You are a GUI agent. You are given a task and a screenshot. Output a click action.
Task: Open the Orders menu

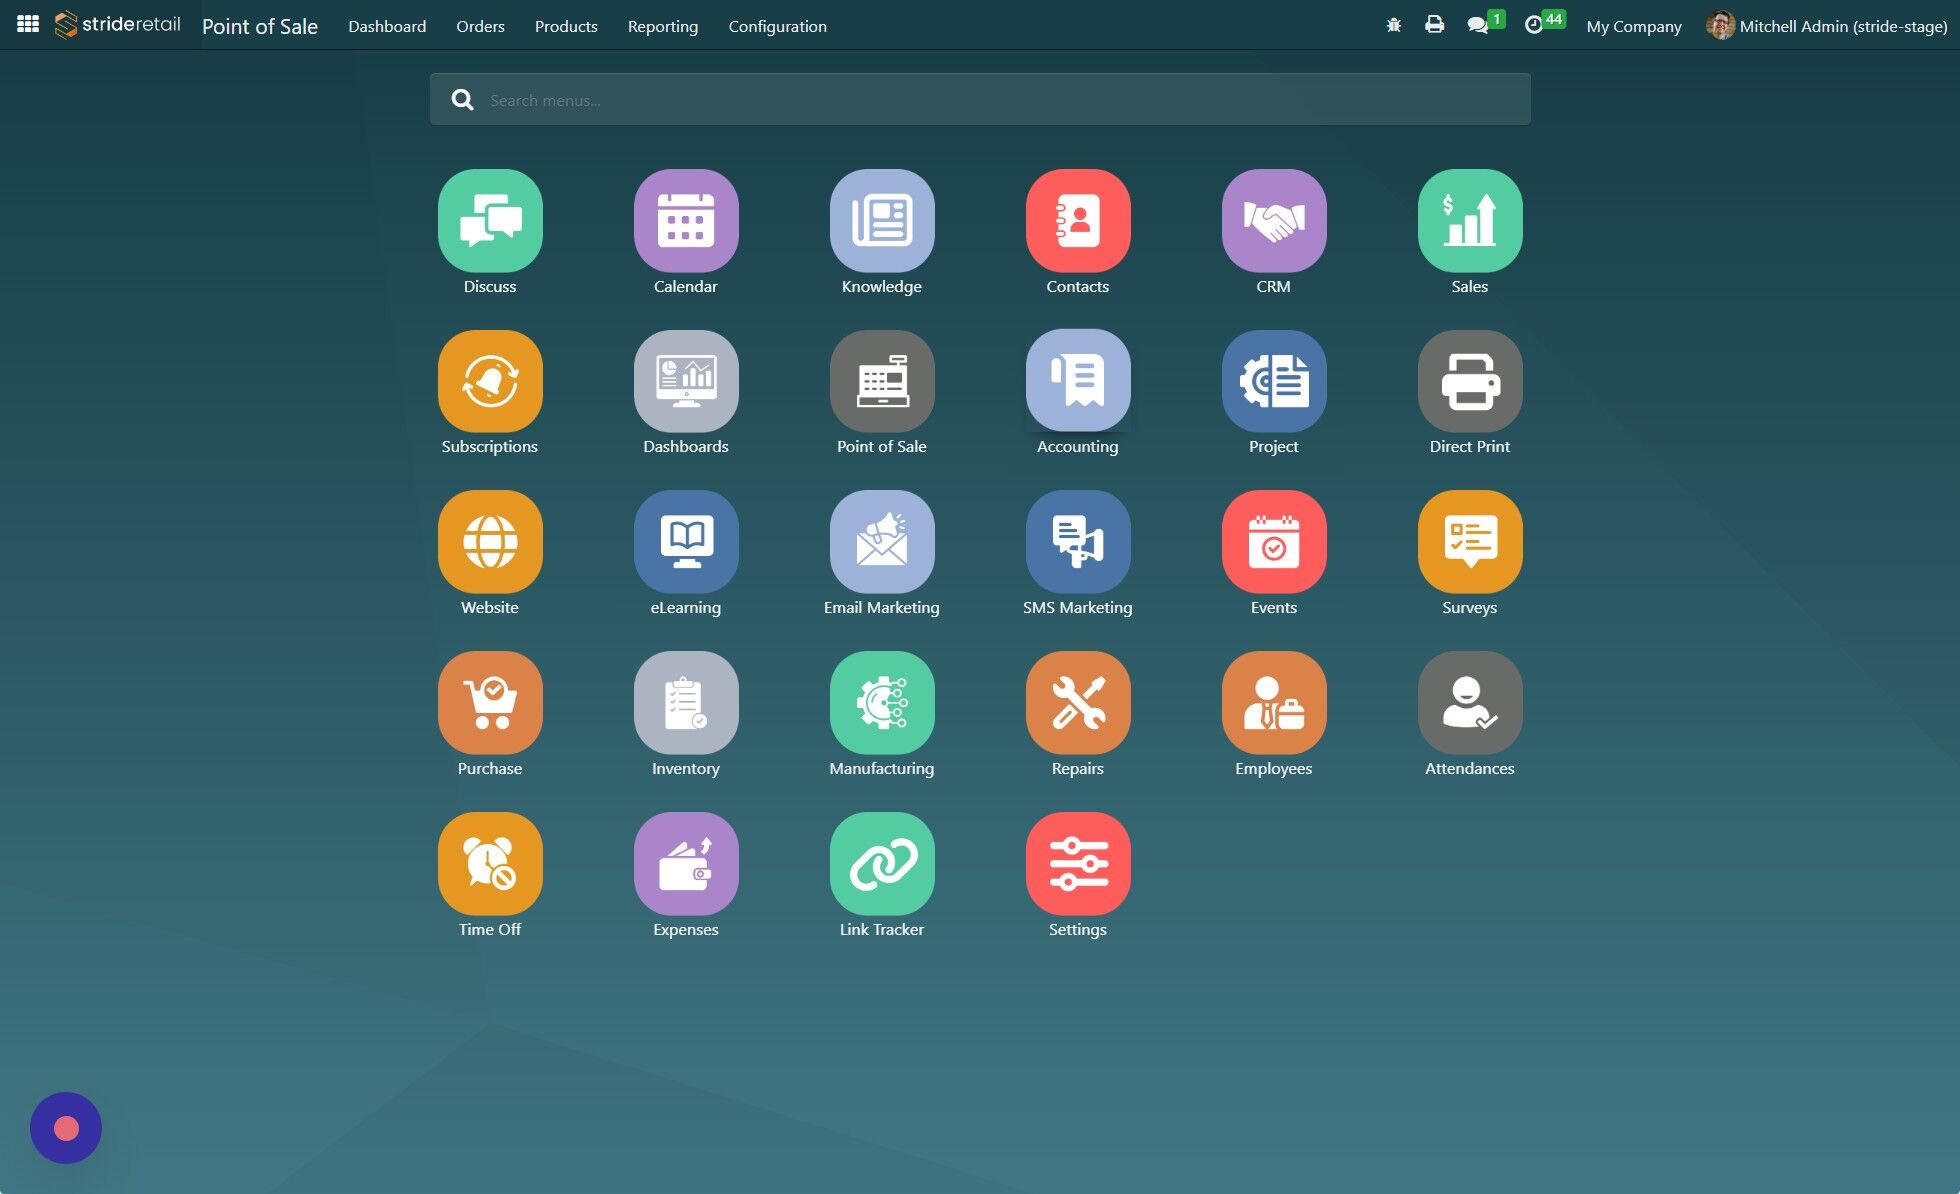(480, 26)
